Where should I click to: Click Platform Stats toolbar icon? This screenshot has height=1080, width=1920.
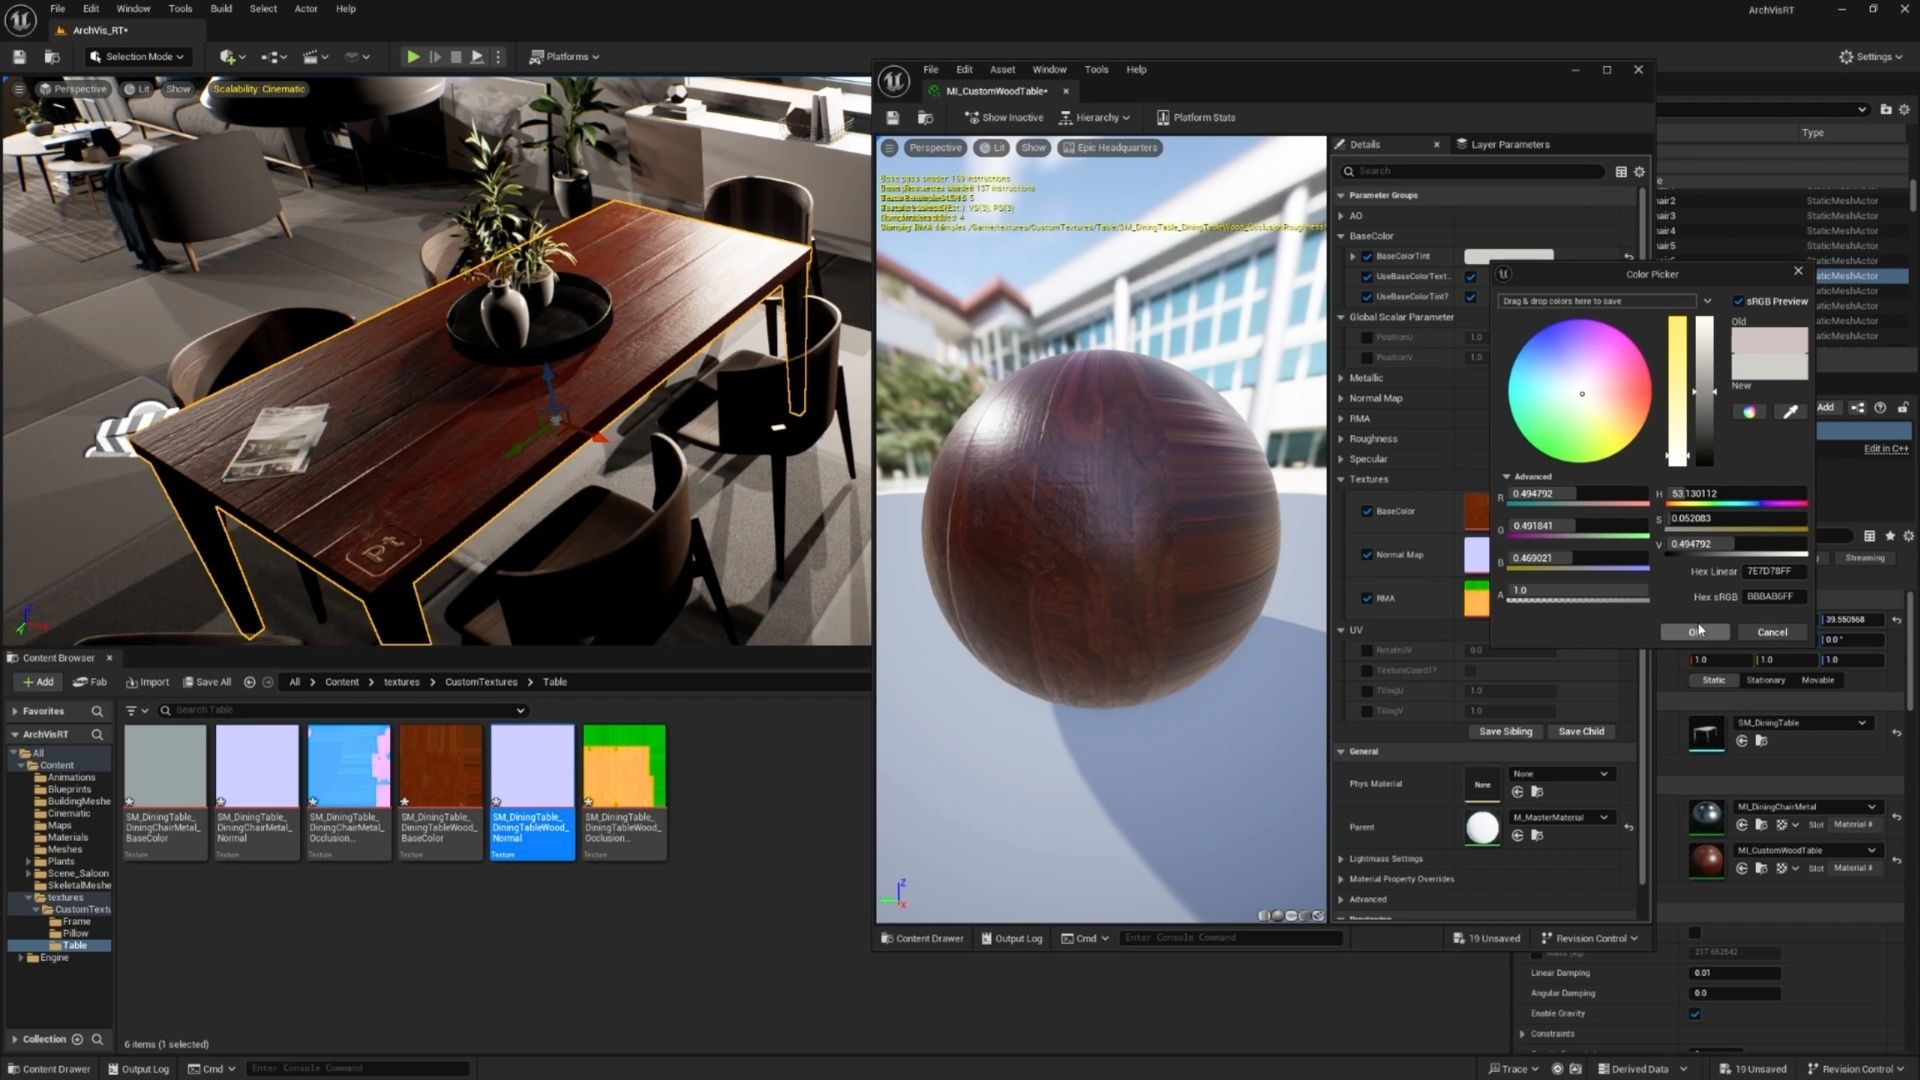[1163, 118]
